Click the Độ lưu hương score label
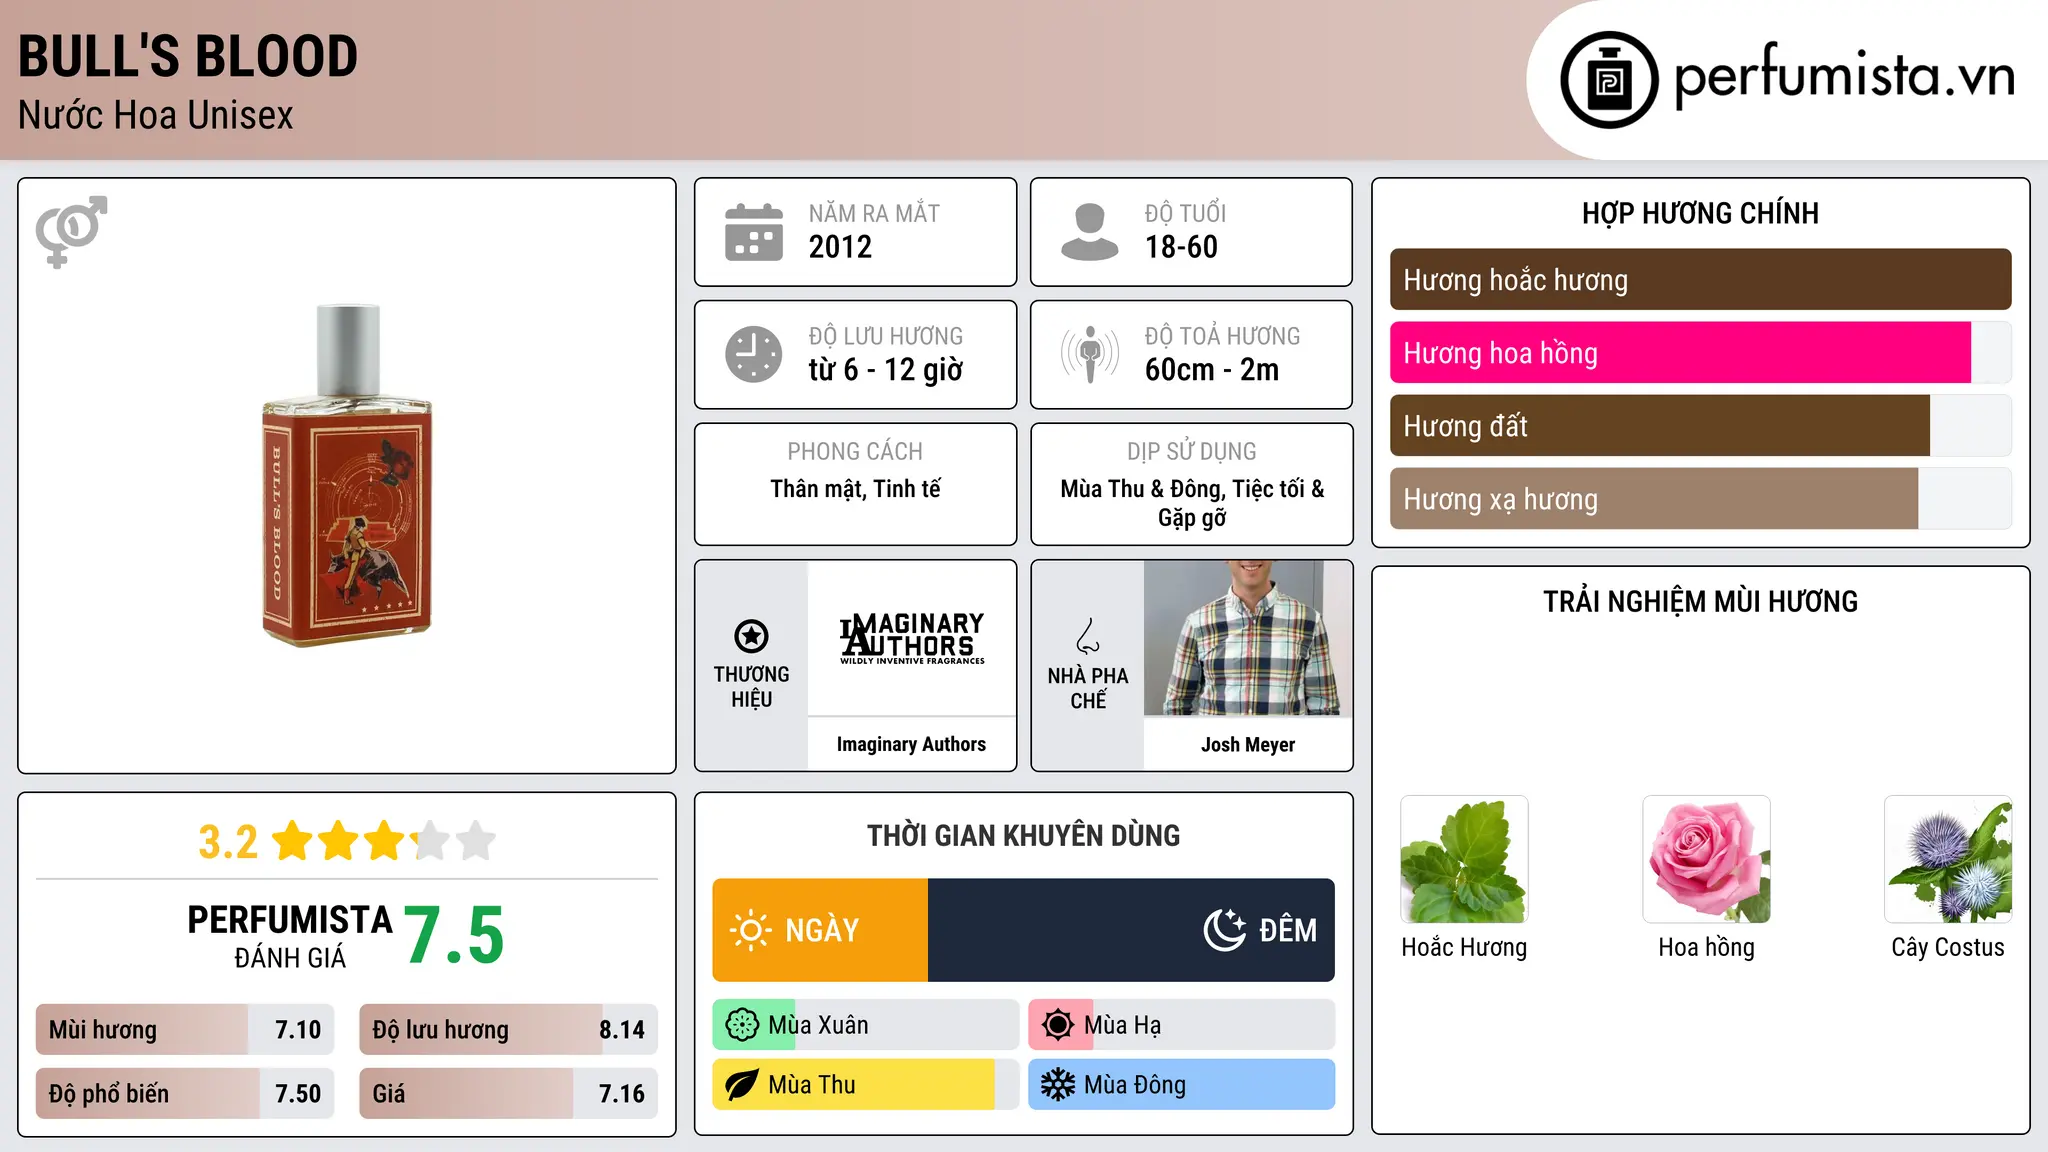The image size is (2048, 1152). point(441,1030)
